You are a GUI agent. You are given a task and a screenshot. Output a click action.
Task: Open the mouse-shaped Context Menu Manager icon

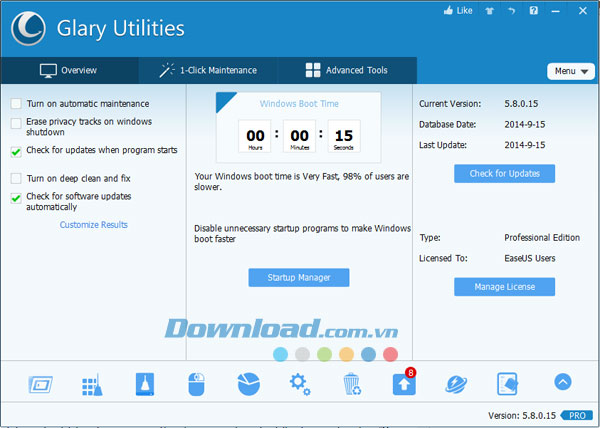(196, 383)
